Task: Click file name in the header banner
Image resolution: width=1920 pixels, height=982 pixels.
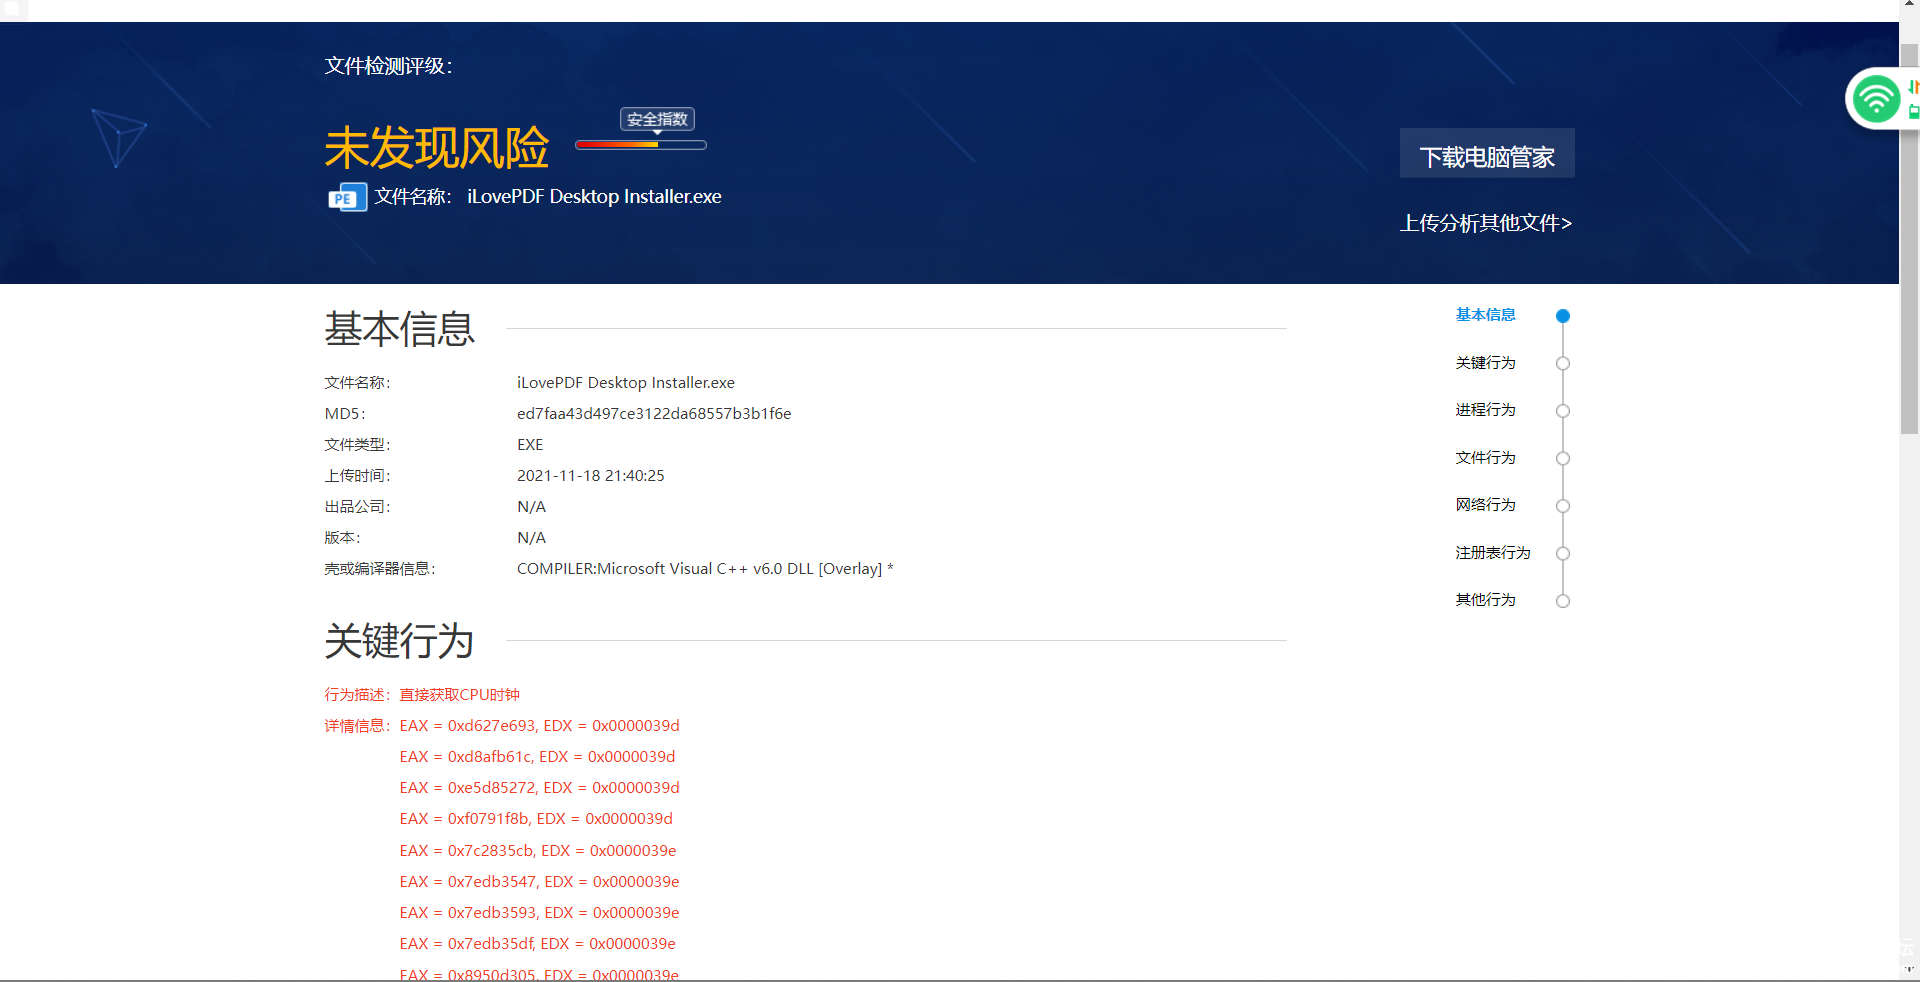Action: 594,197
